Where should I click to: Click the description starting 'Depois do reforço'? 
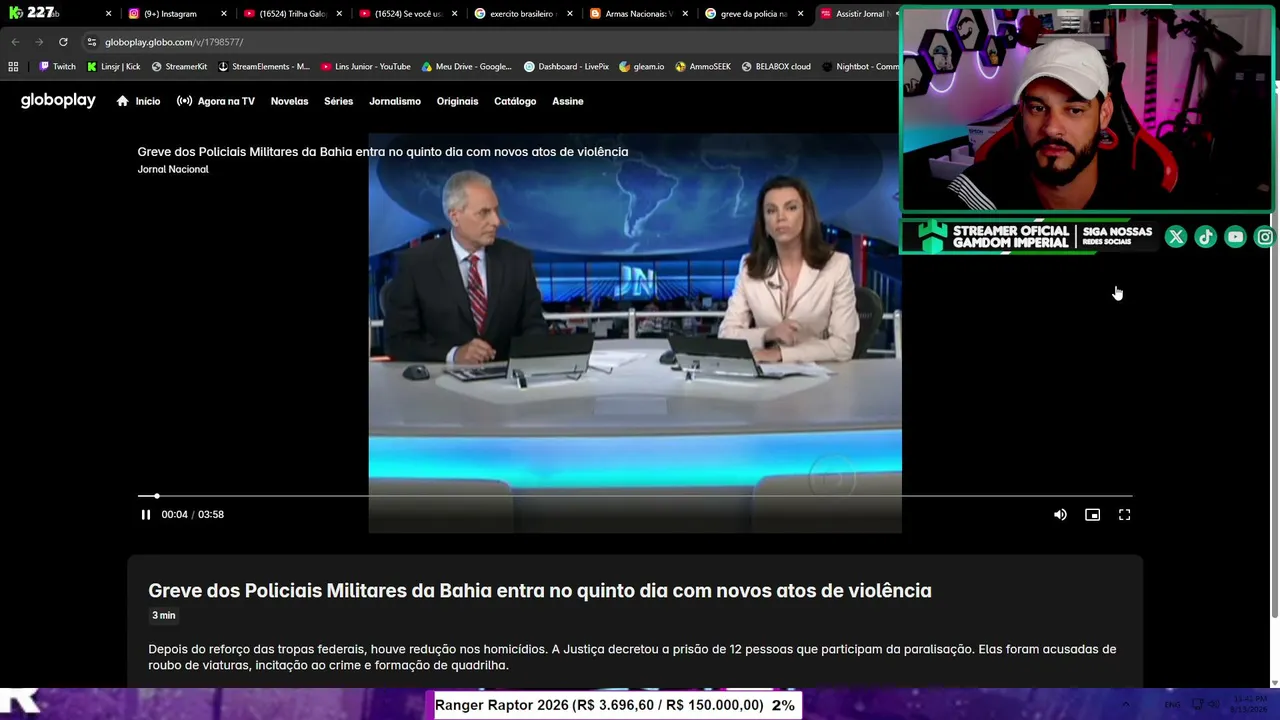pos(632,657)
